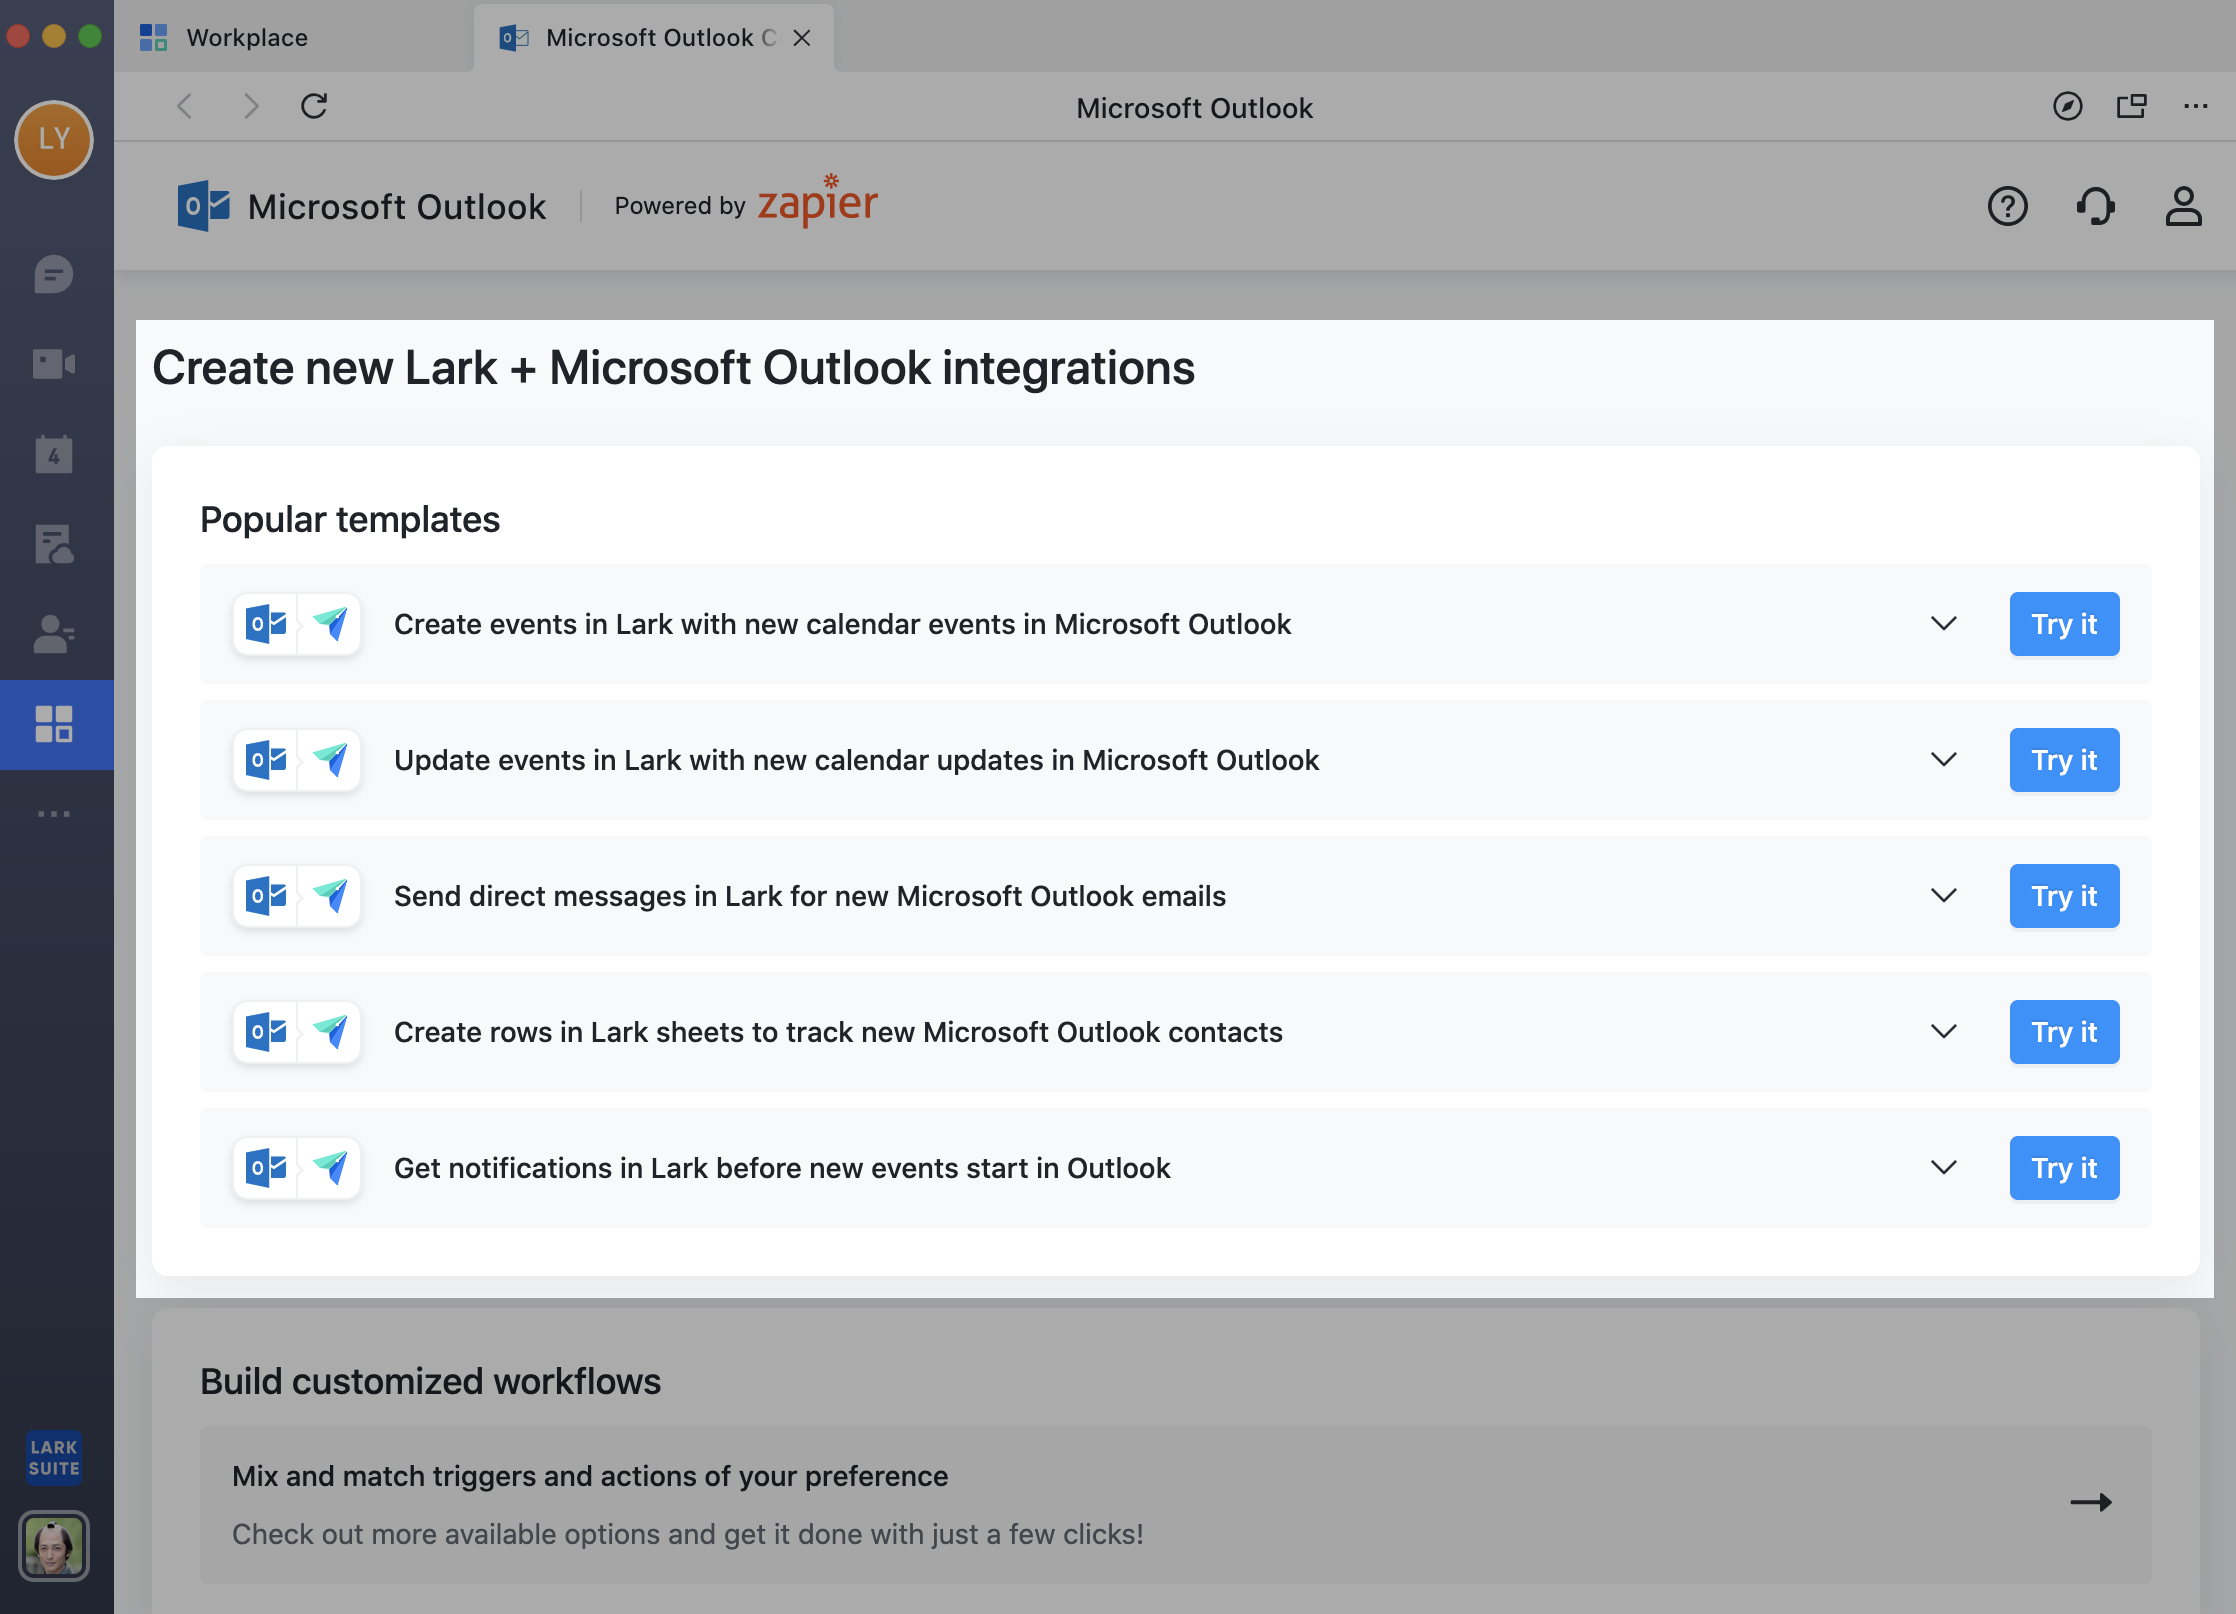The height and width of the screenshot is (1614, 2236).
Task: Click the Build customized workflows arrow
Action: pyautogui.click(x=2092, y=1503)
